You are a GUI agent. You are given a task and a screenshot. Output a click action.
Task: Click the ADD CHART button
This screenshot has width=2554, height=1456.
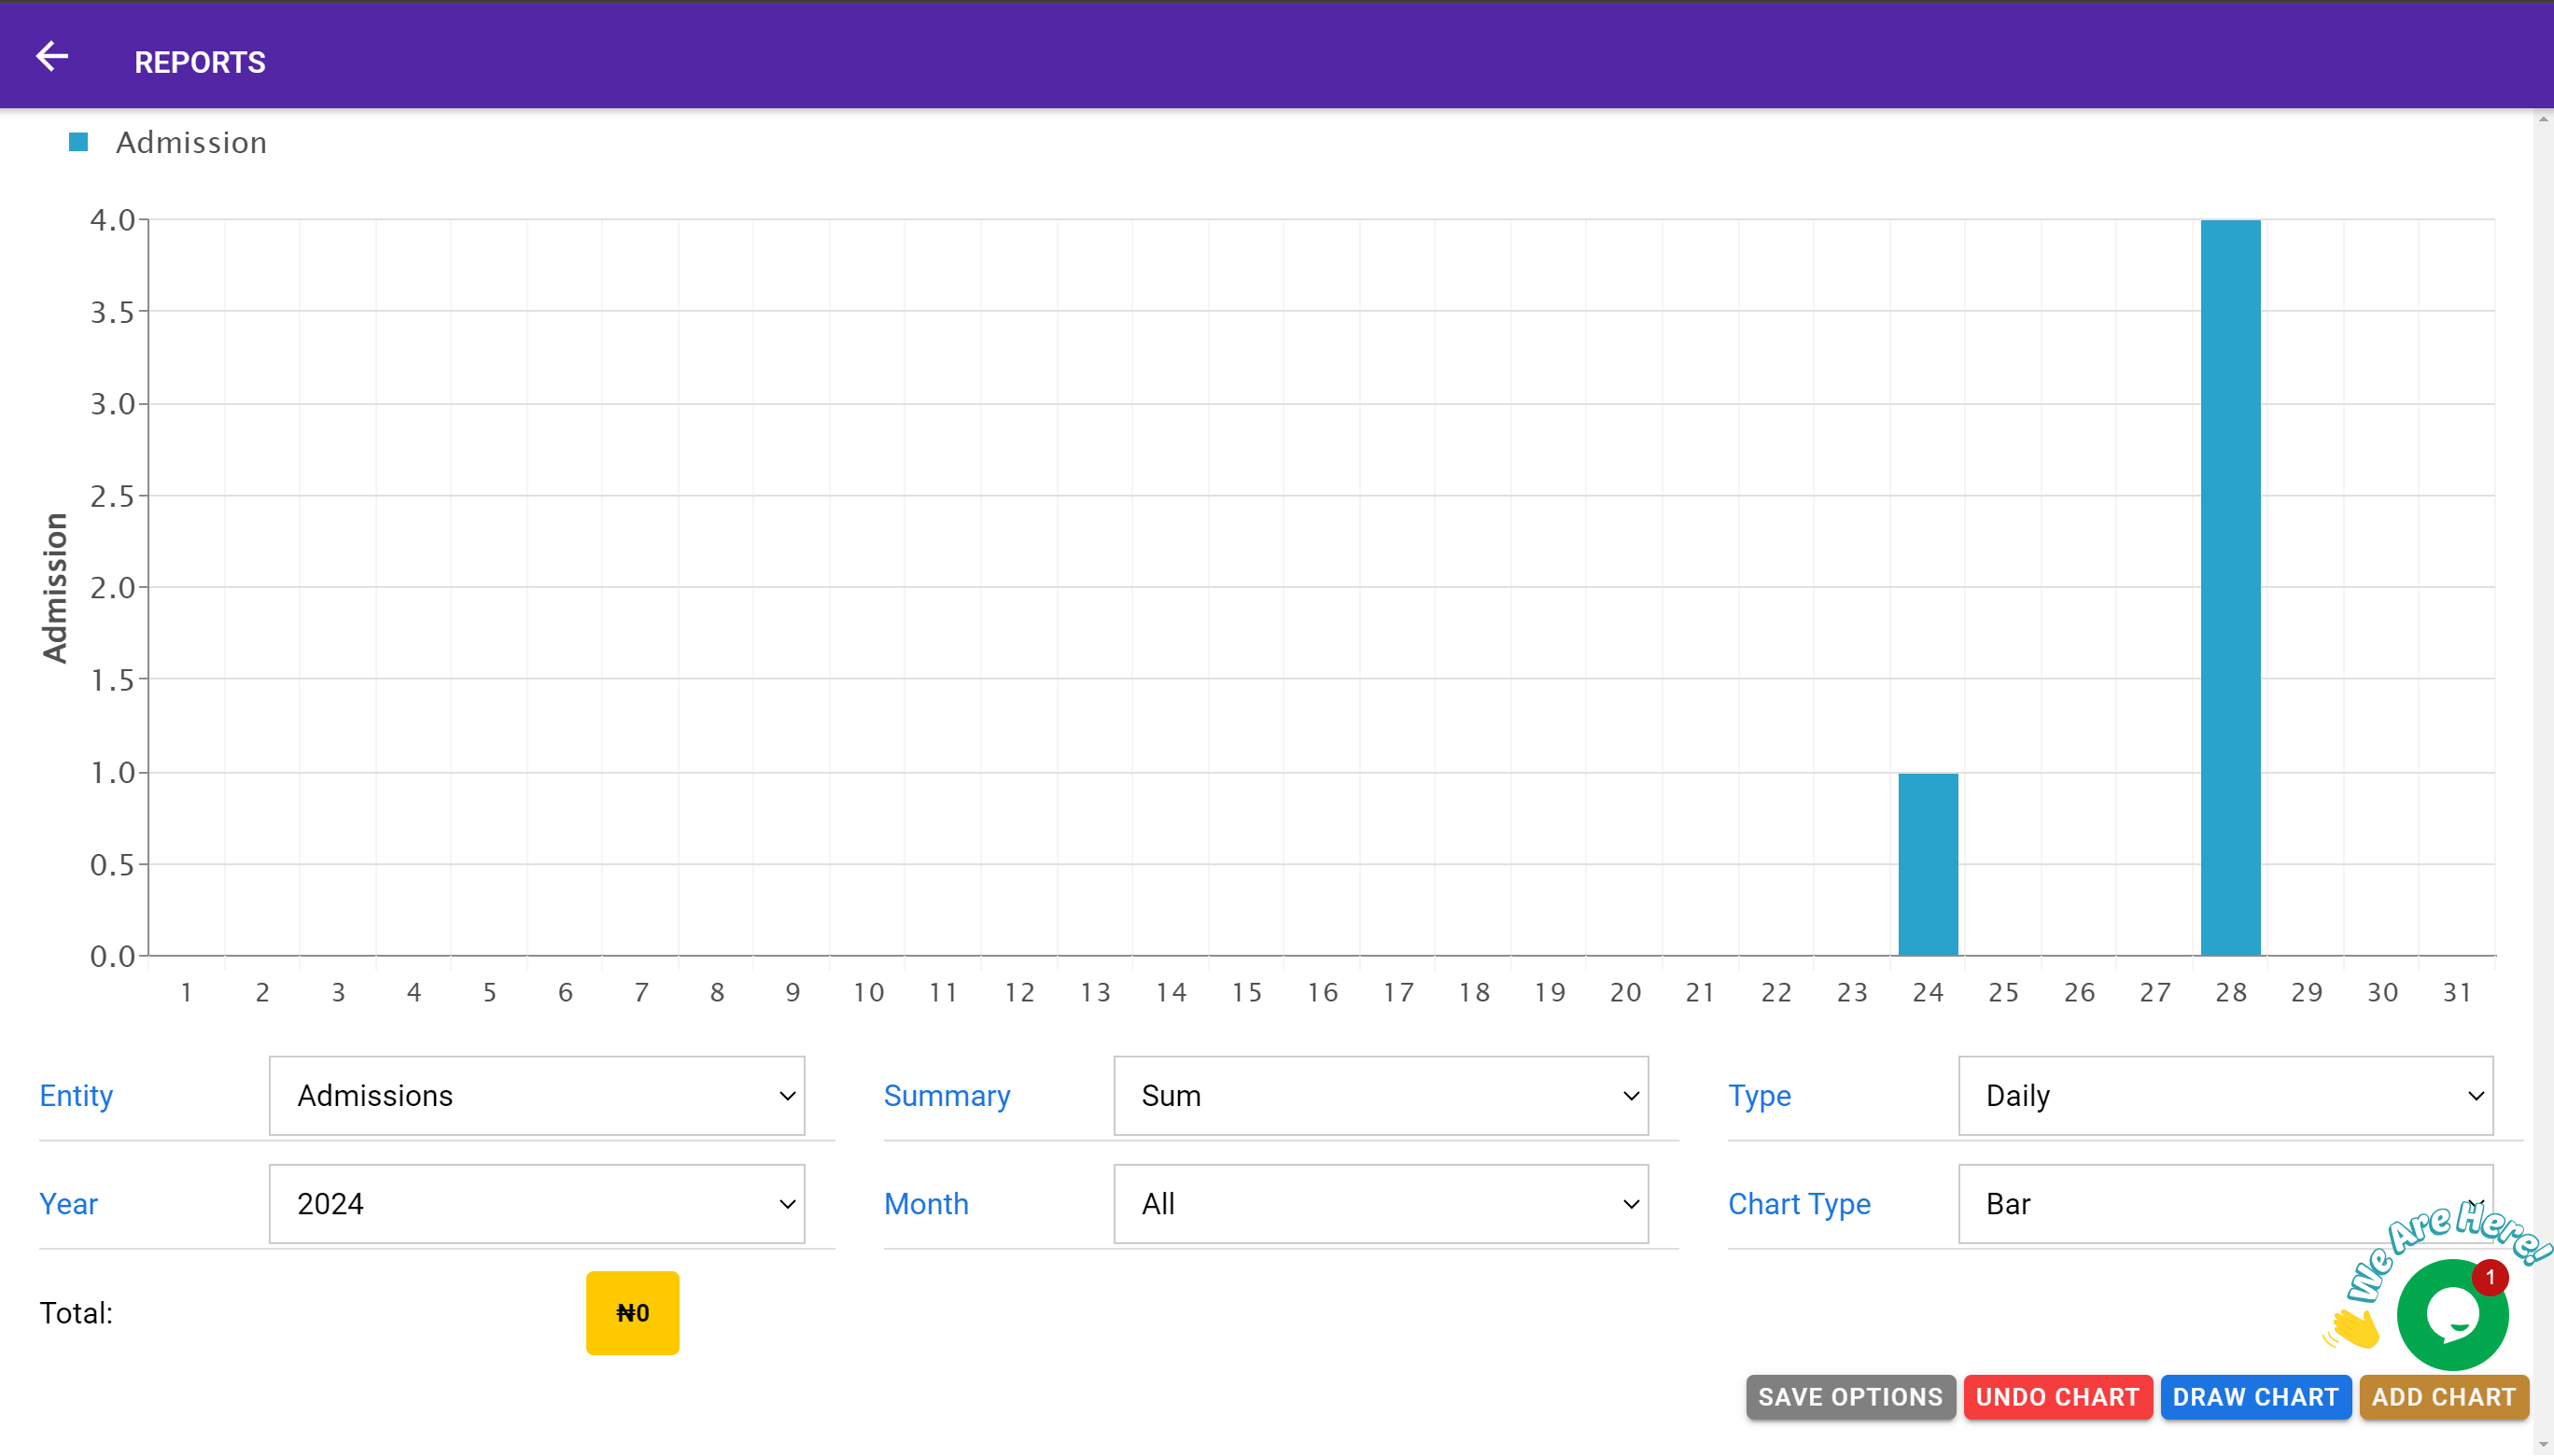click(x=2443, y=1397)
